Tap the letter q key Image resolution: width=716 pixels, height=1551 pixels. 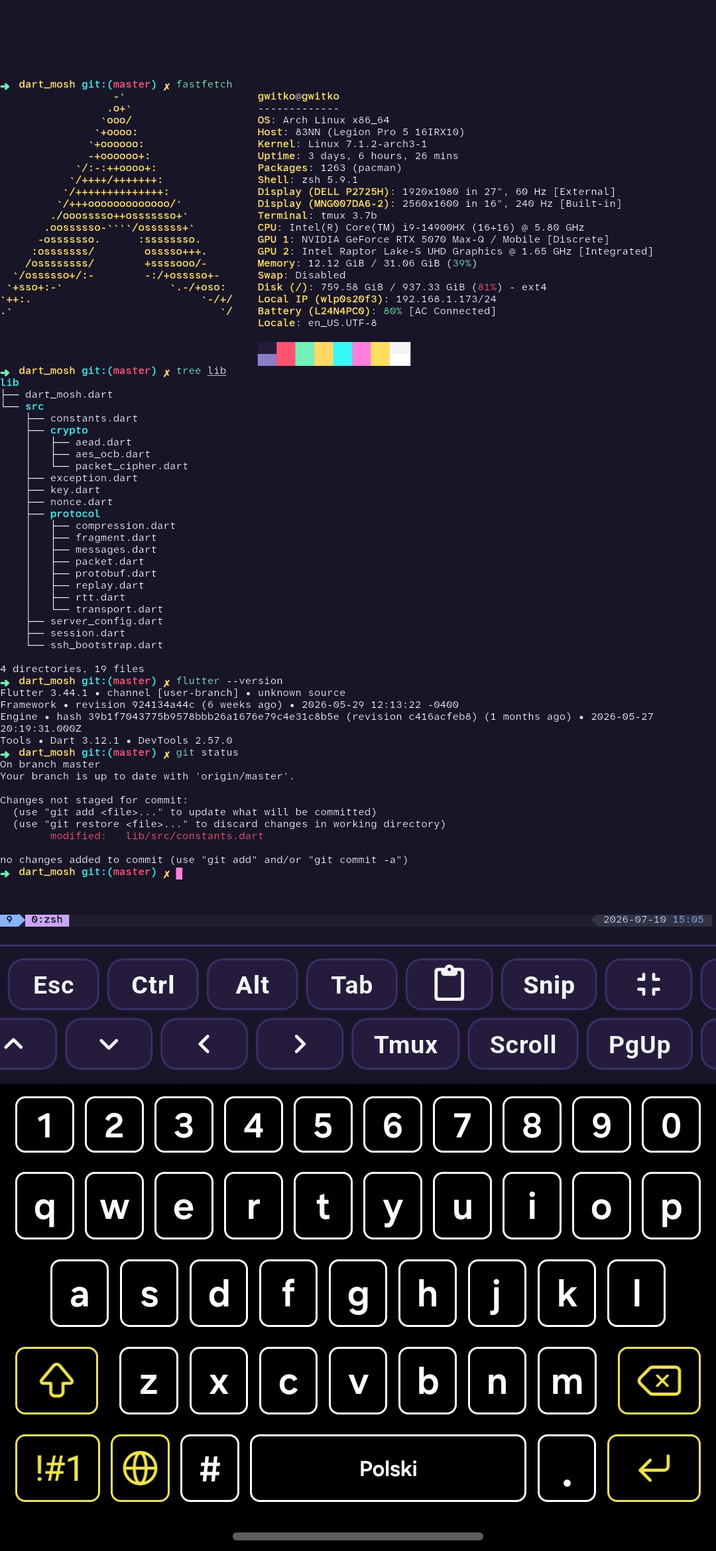[45, 1207]
